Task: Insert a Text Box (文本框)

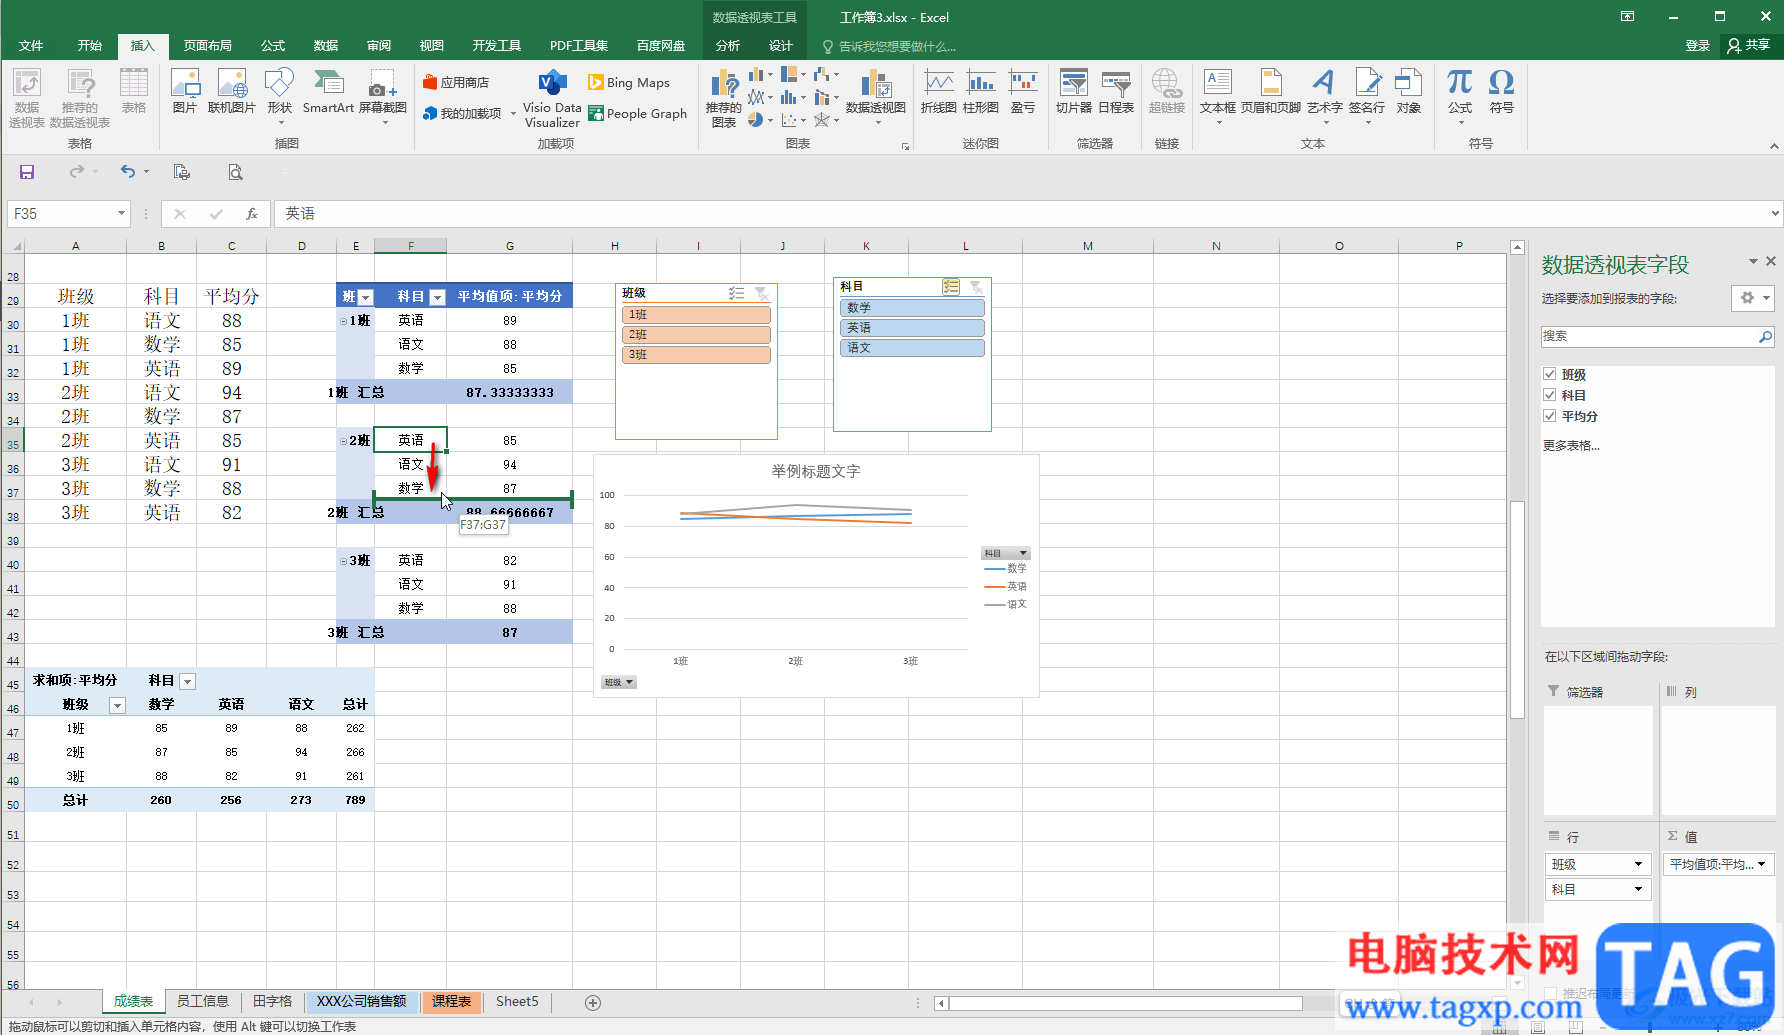Action: pos(1218,95)
